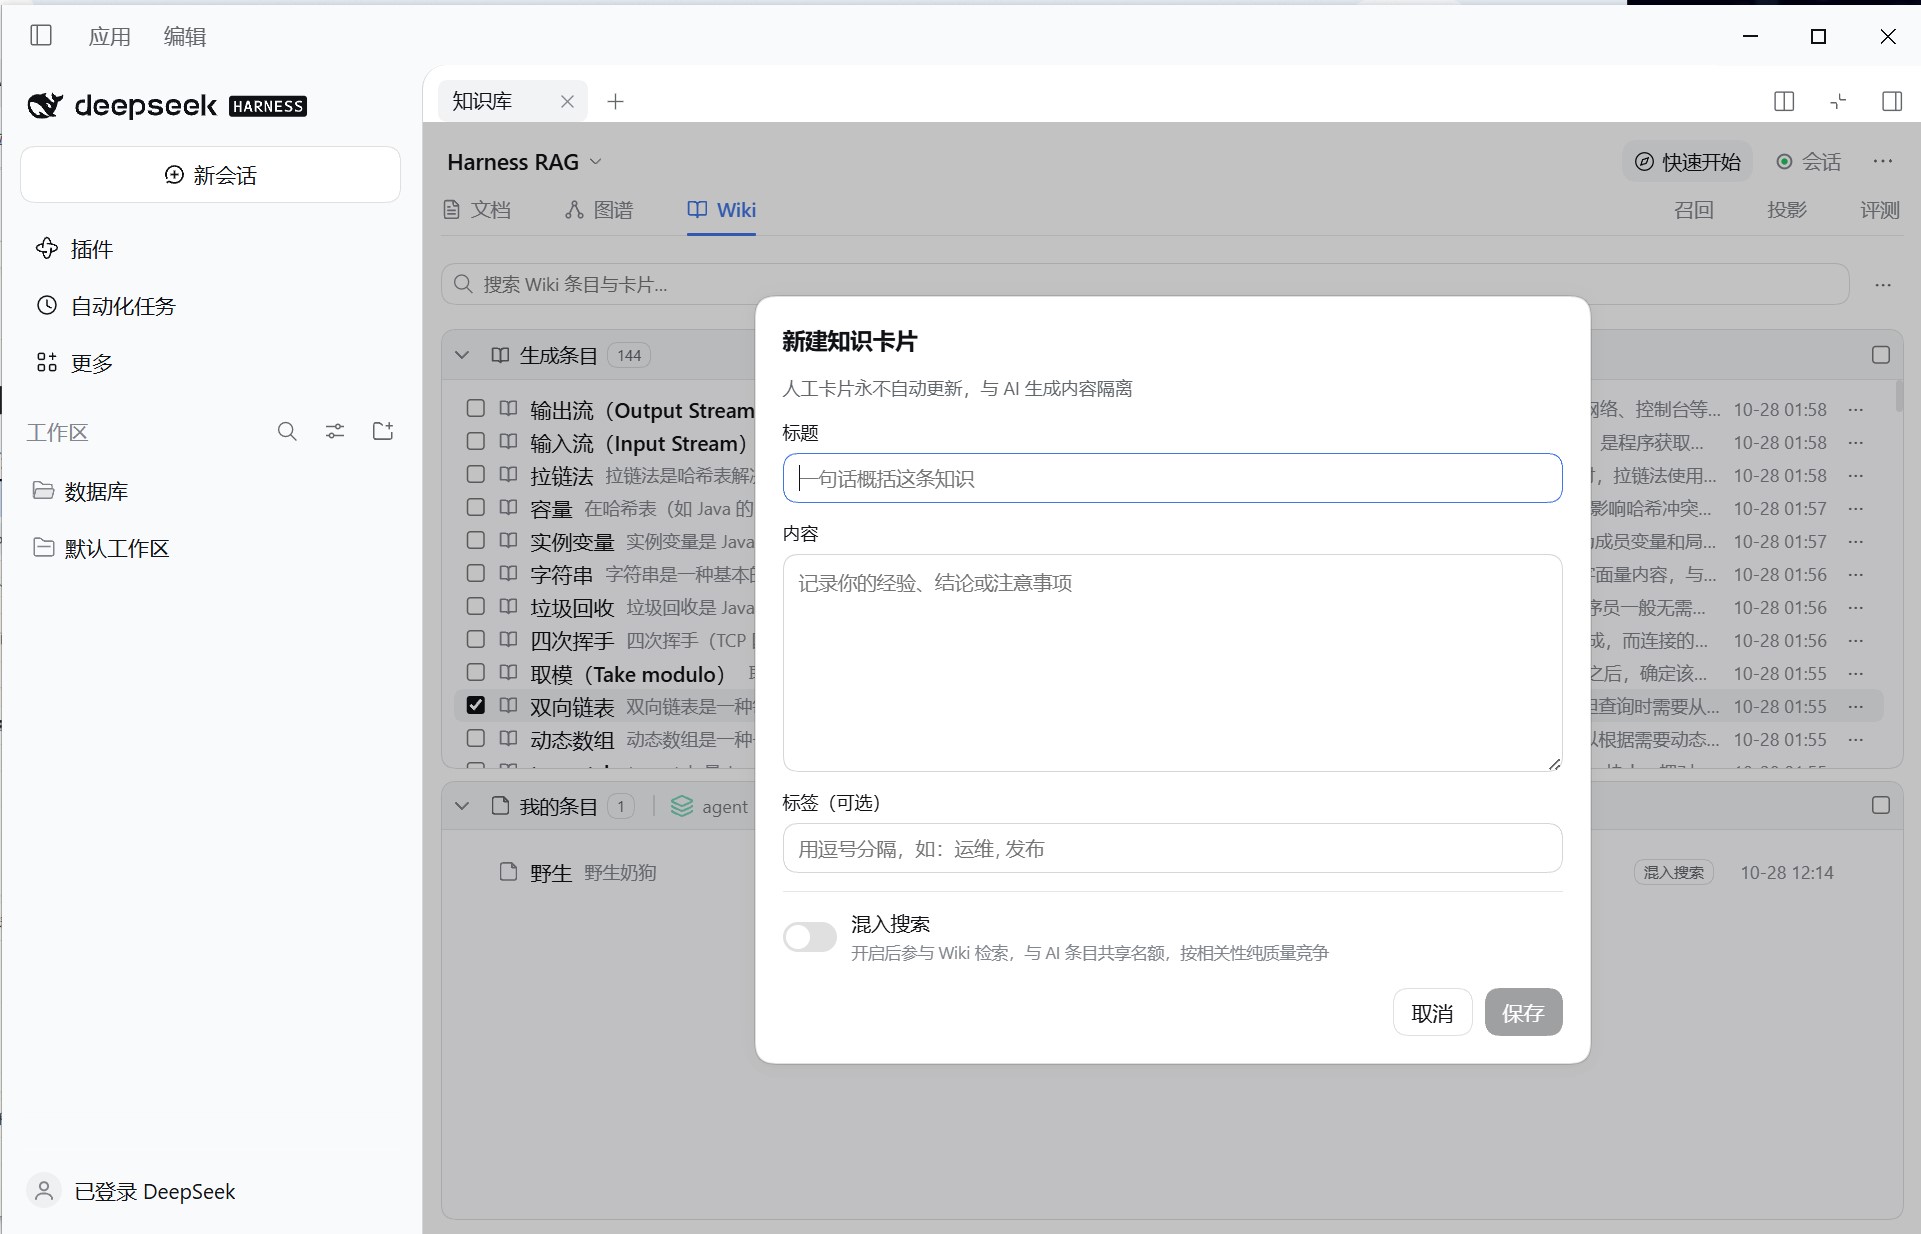
Task: Open the 插件 plugins page
Action: [75, 249]
